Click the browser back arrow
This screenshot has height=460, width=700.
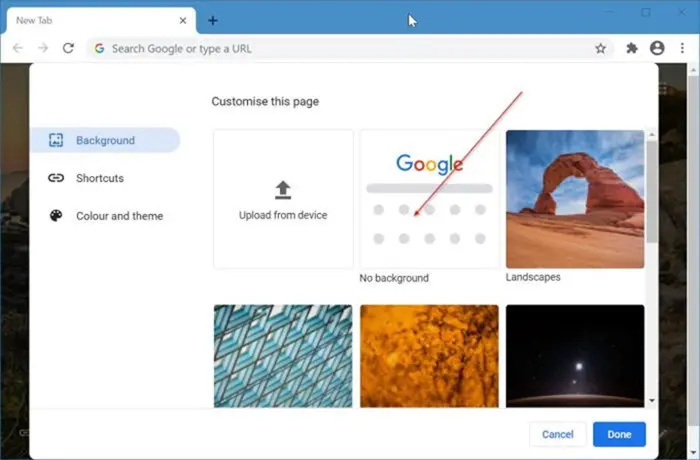tap(17, 48)
